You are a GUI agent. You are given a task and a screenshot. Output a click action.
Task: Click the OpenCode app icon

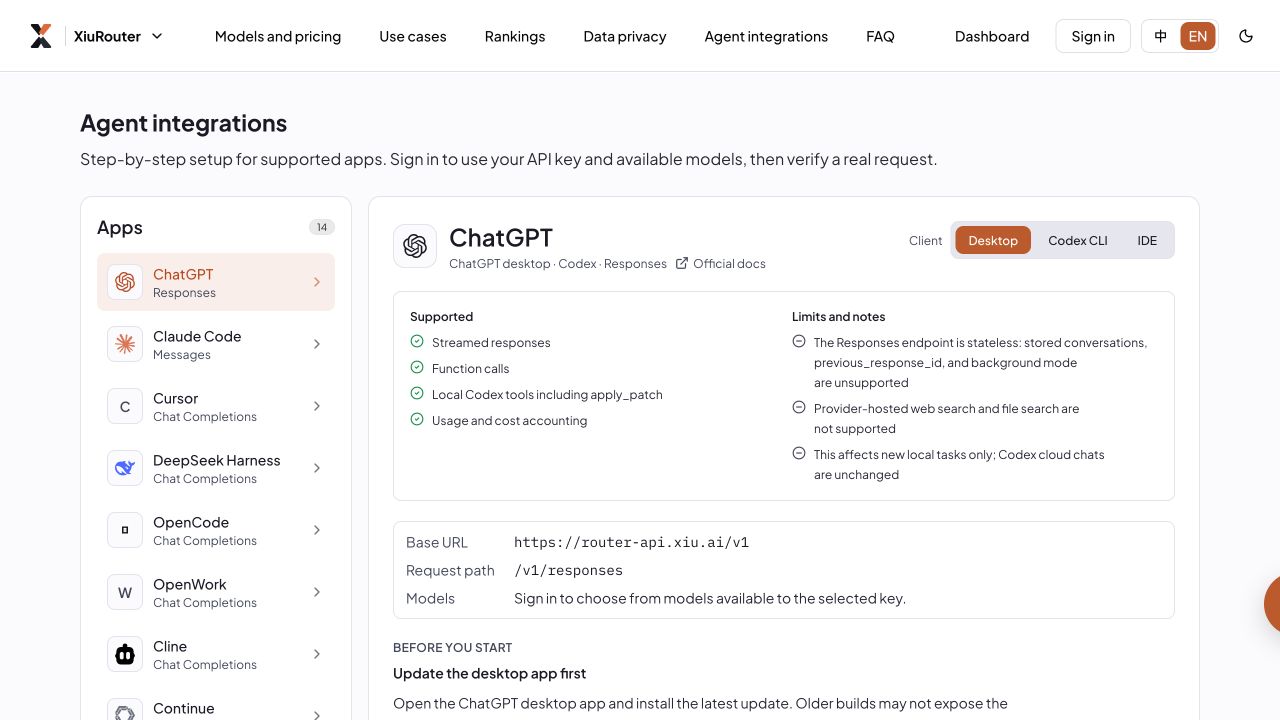125,530
